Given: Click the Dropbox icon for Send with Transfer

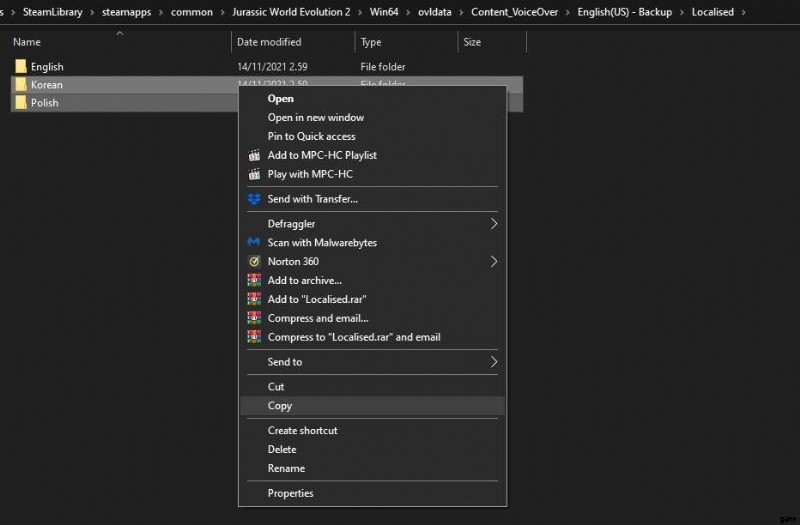Looking at the screenshot, I should click(253, 199).
